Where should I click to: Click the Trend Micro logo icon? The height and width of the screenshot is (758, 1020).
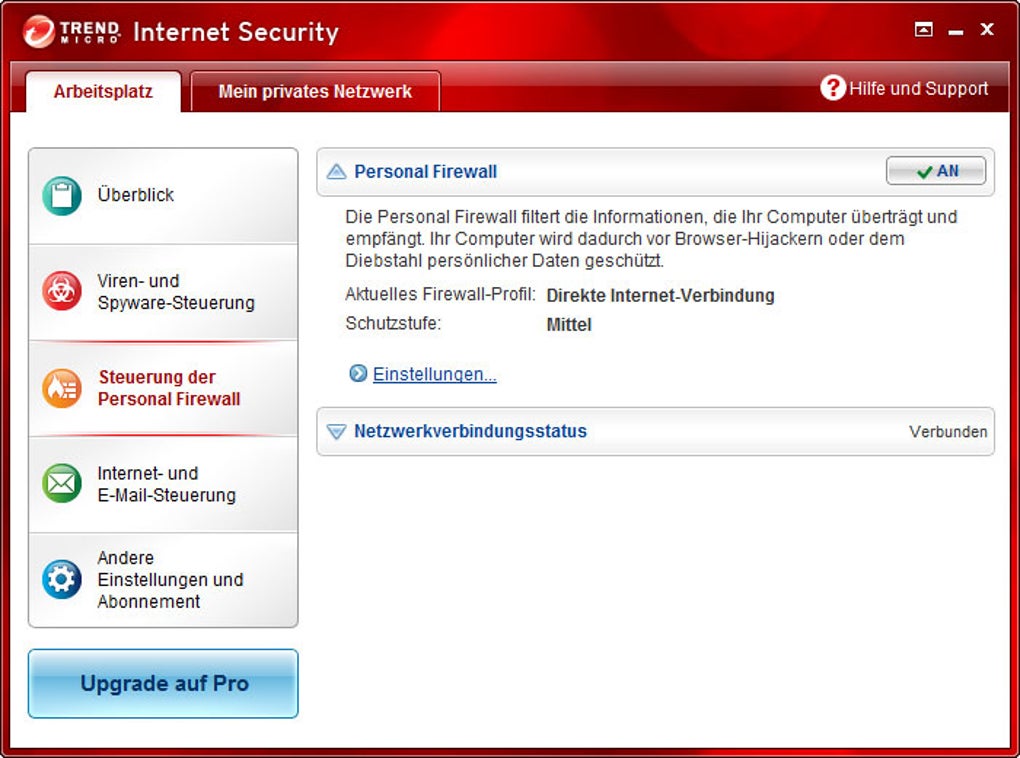click(41, 32)
